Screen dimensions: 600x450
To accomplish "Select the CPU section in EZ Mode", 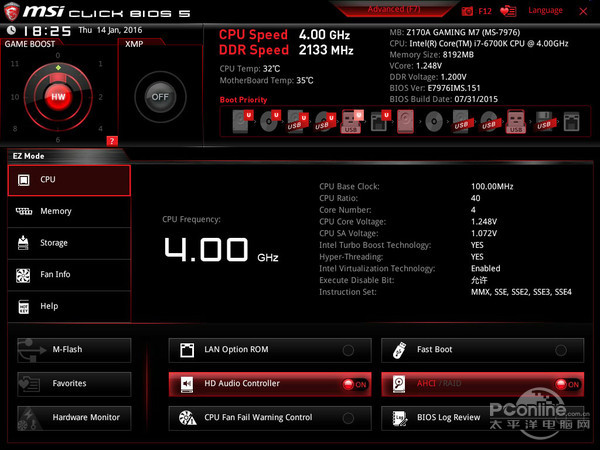I will pos(69,180).
